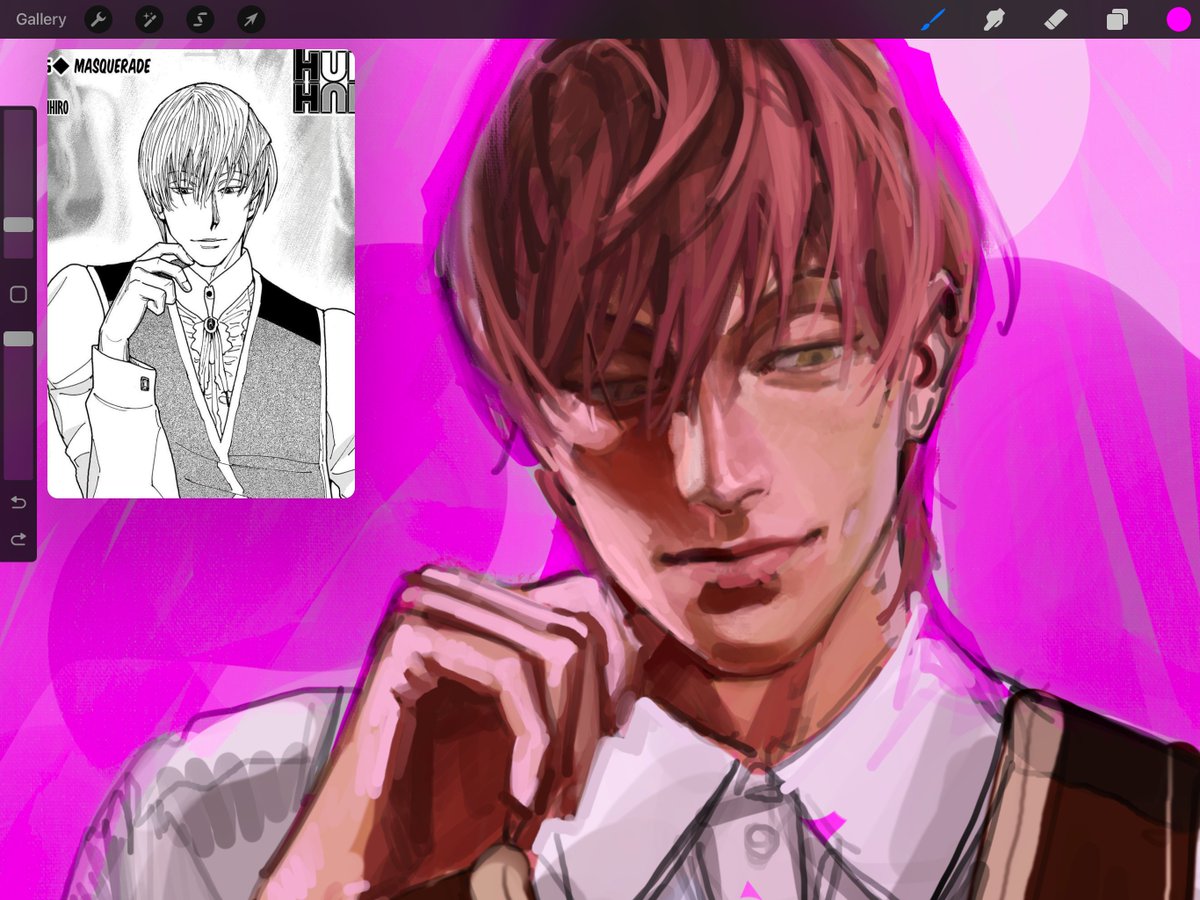Undo the last stroke
Screen dimensions: 1200x900
coord(18,502)
